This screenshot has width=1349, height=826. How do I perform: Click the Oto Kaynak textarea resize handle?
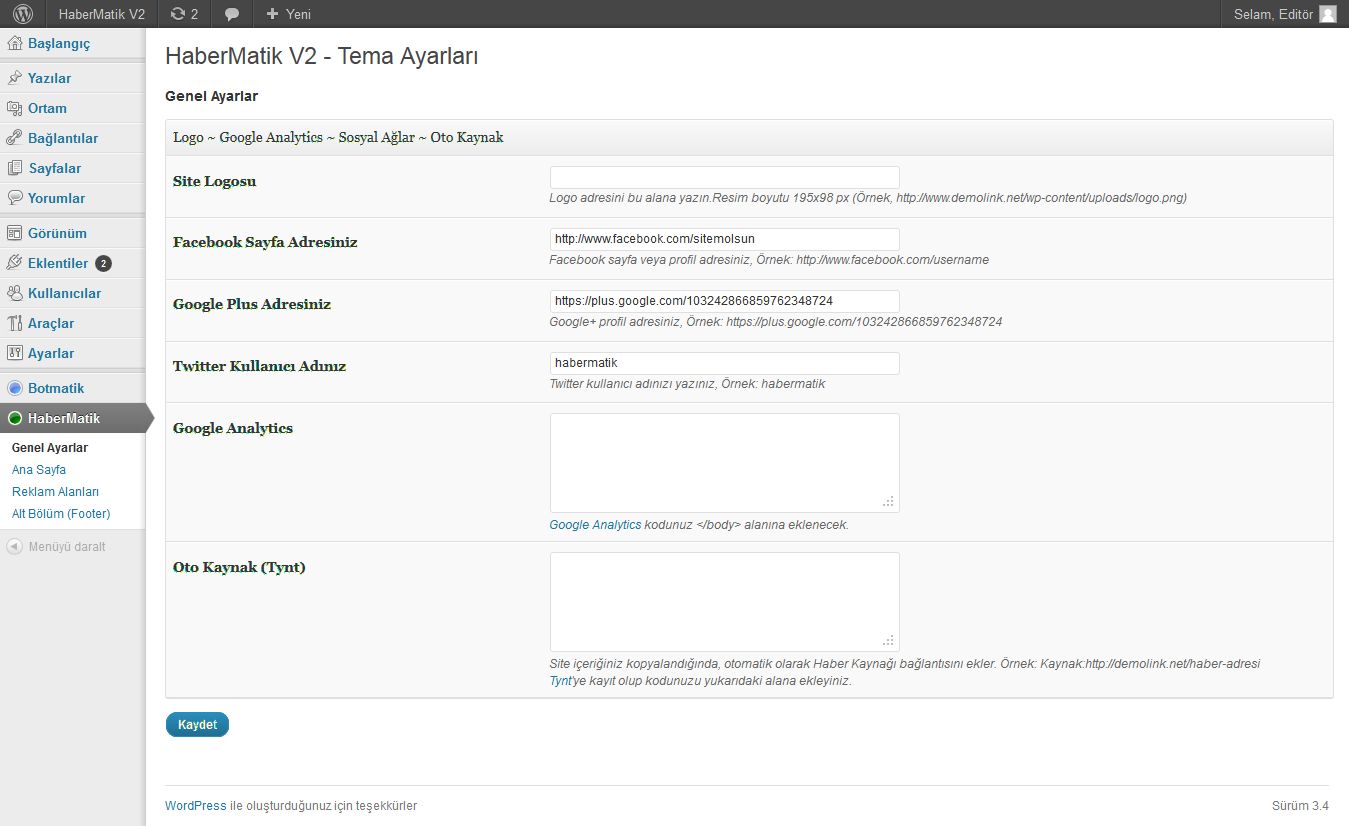[x=889, y=641]
